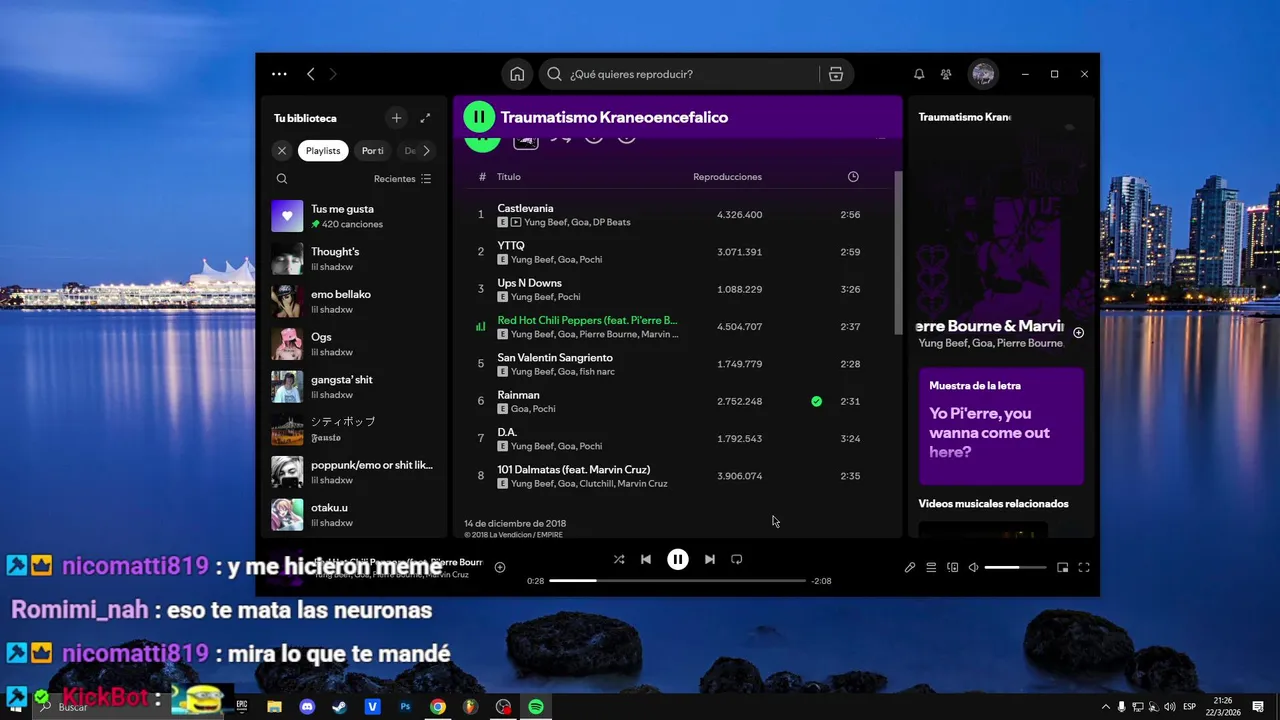The width and height of the screenshot is (1280, 720).
Task: Switch Spotify to full screen mode
Action: click(1084, 567)
